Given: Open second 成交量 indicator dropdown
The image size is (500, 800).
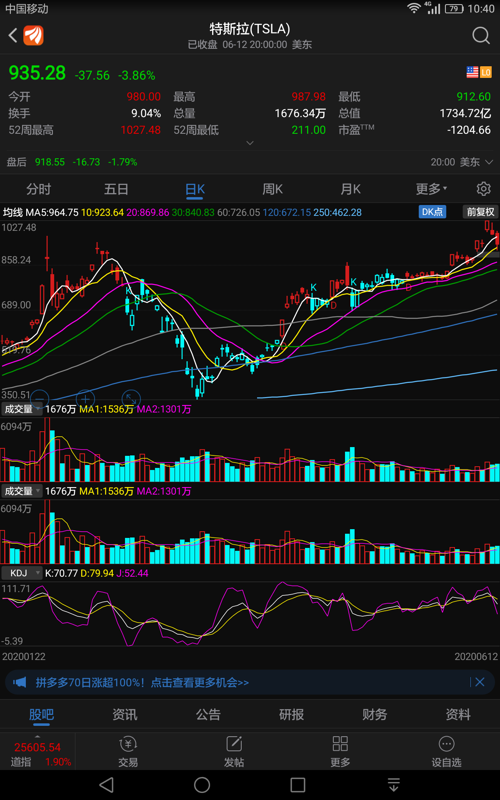Looking at the screenshot, I should tap(22, 491).
